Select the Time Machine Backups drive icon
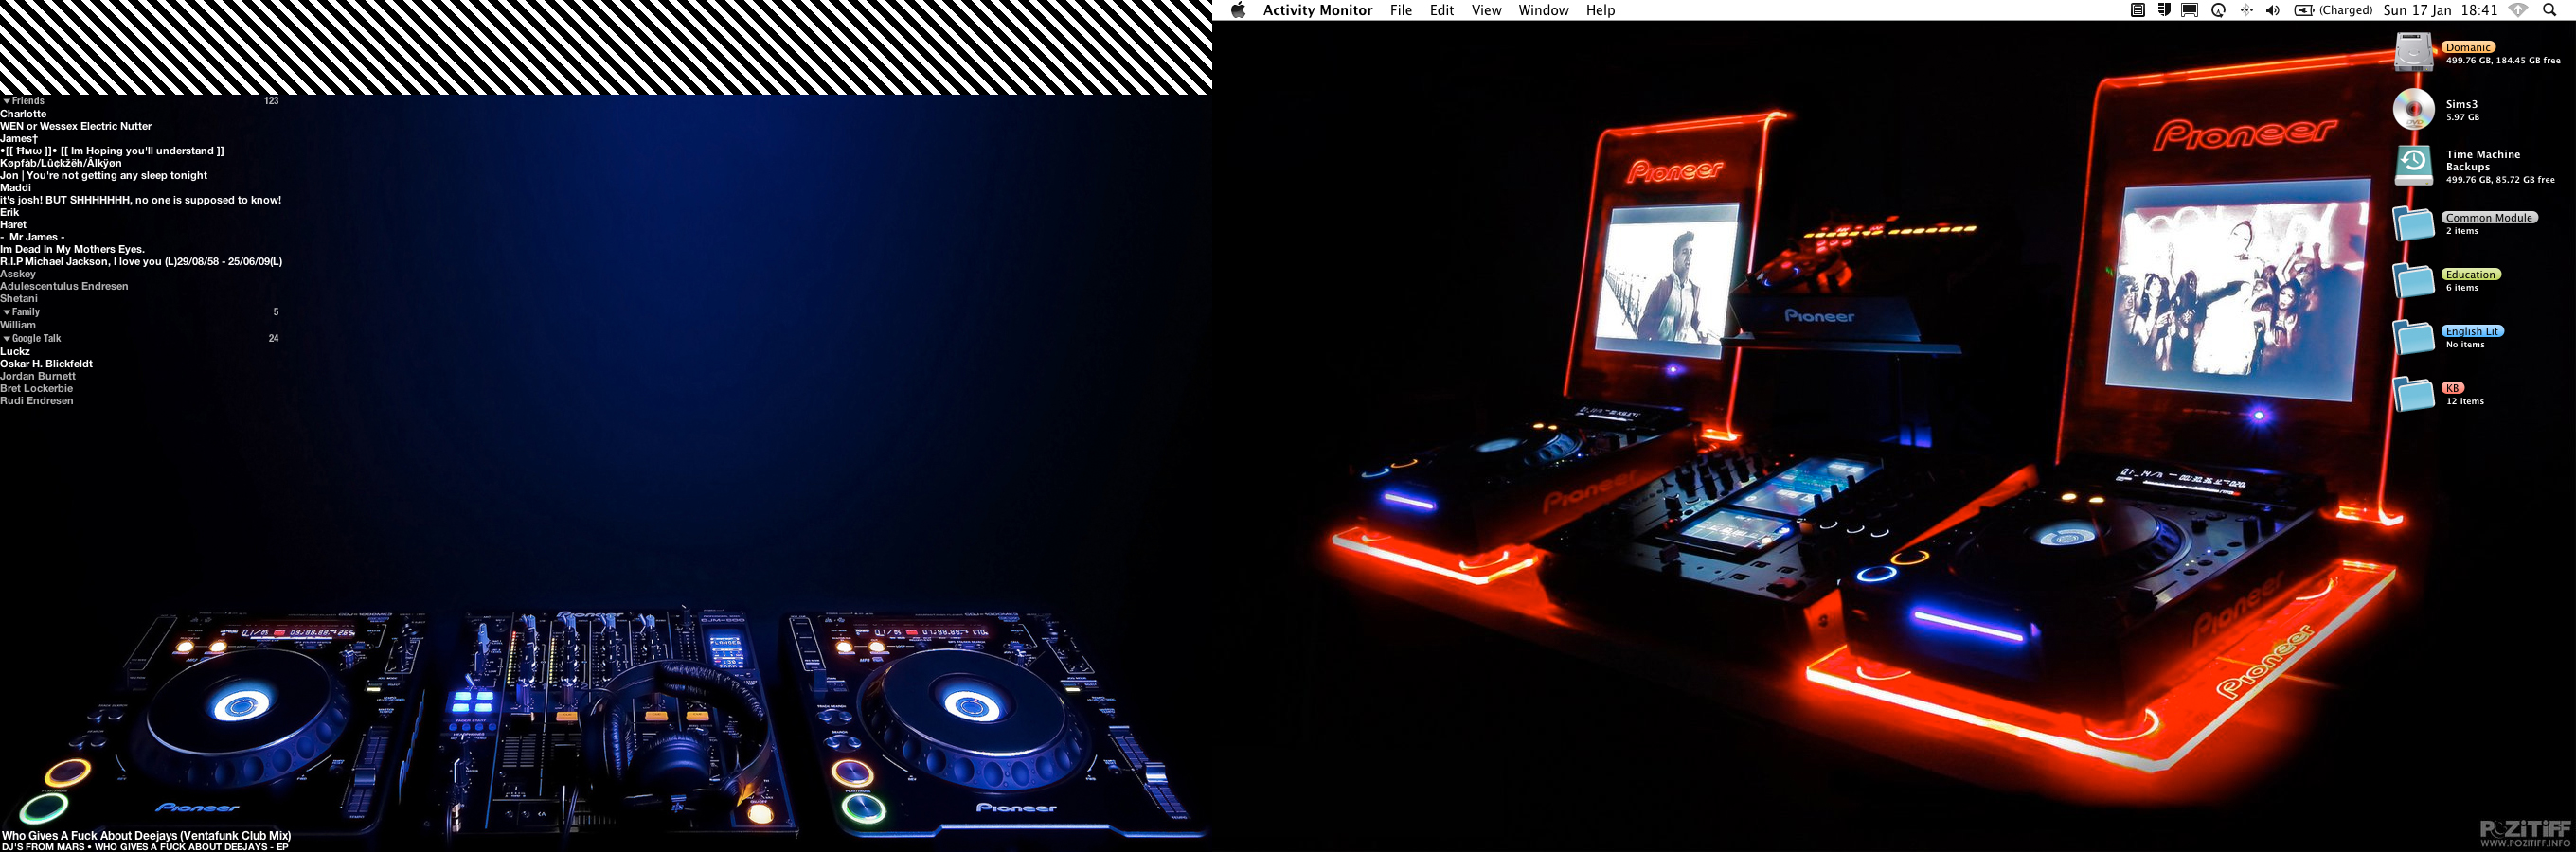This screenshot has height=852, width=2576. pos(2413,166)
